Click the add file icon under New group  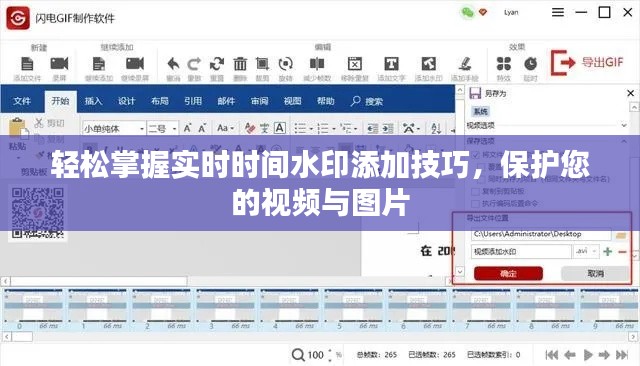coord(27,64)
